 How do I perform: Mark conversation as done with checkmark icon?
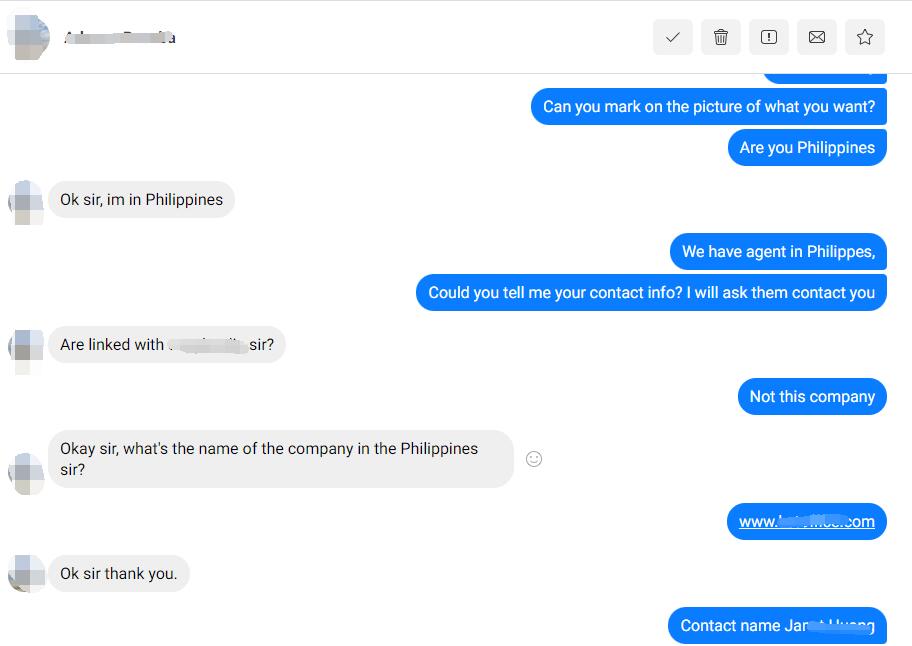(673, 37)
